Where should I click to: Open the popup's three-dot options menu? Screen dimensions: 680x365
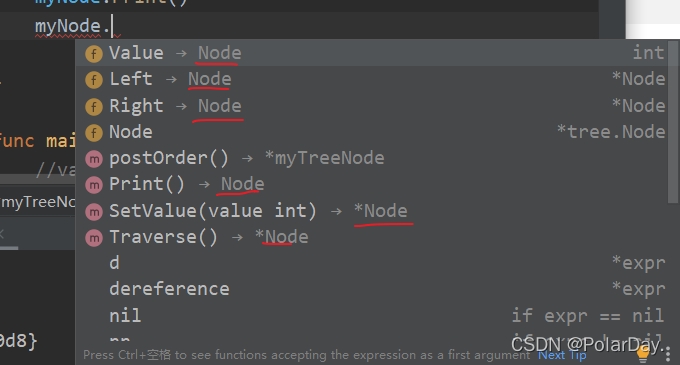pos(667,354)
